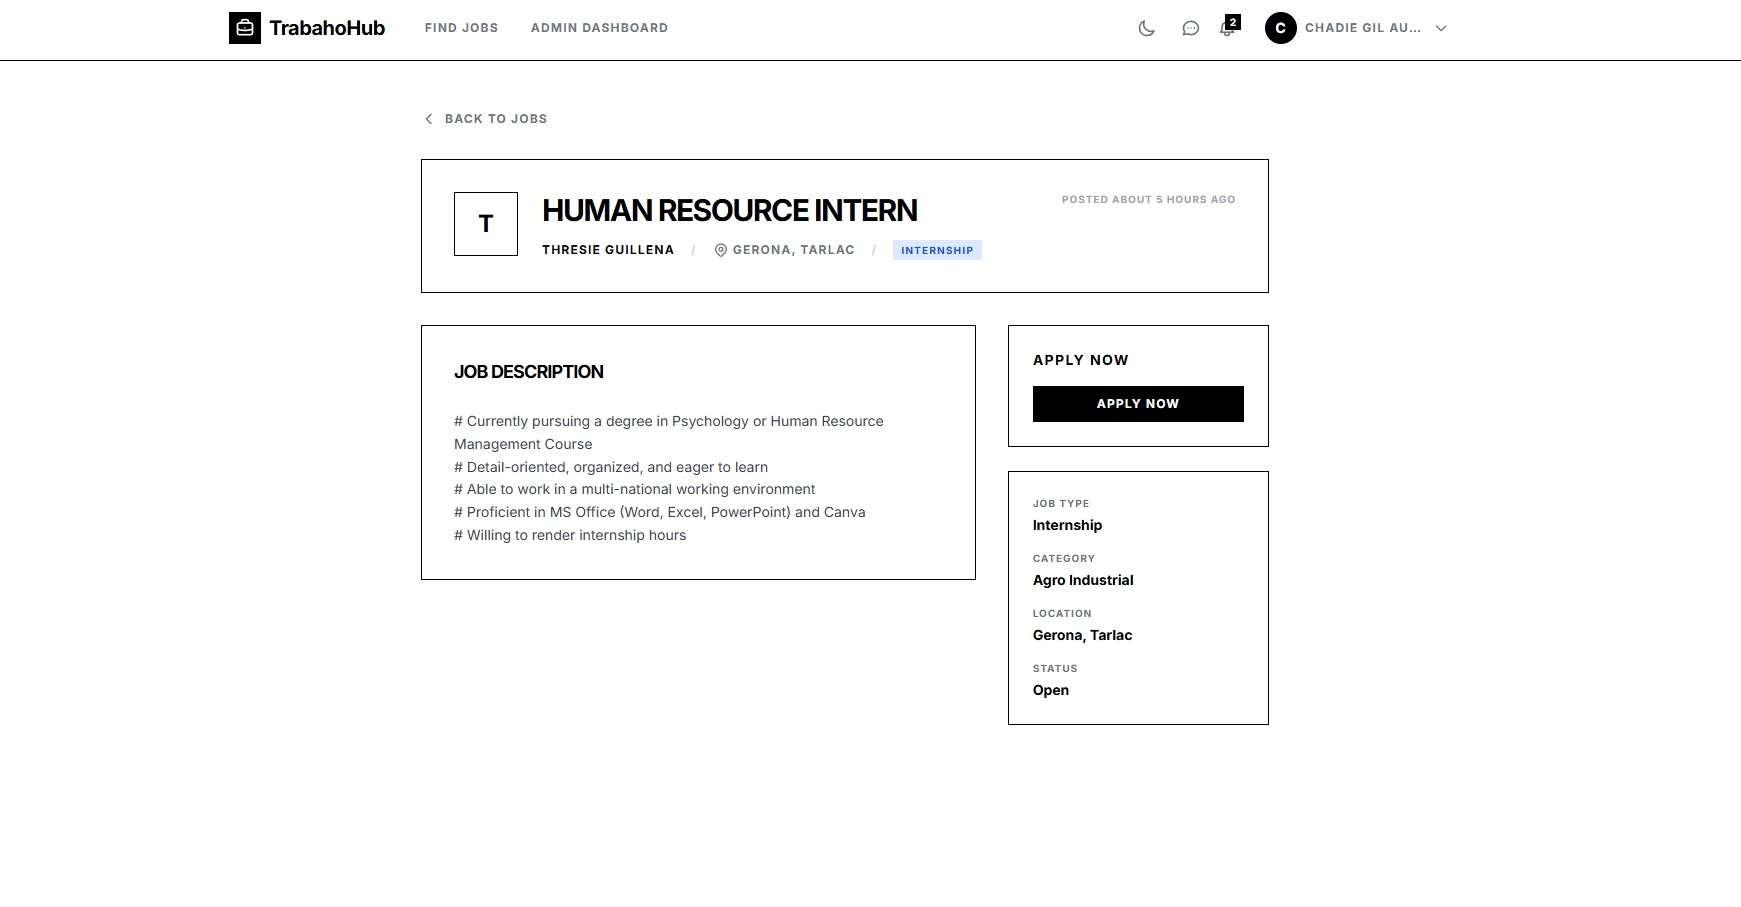Viewport: 1741px width, 907px height.
Task: Expand the user account dropdown chevron
Action: [1440, 28]
